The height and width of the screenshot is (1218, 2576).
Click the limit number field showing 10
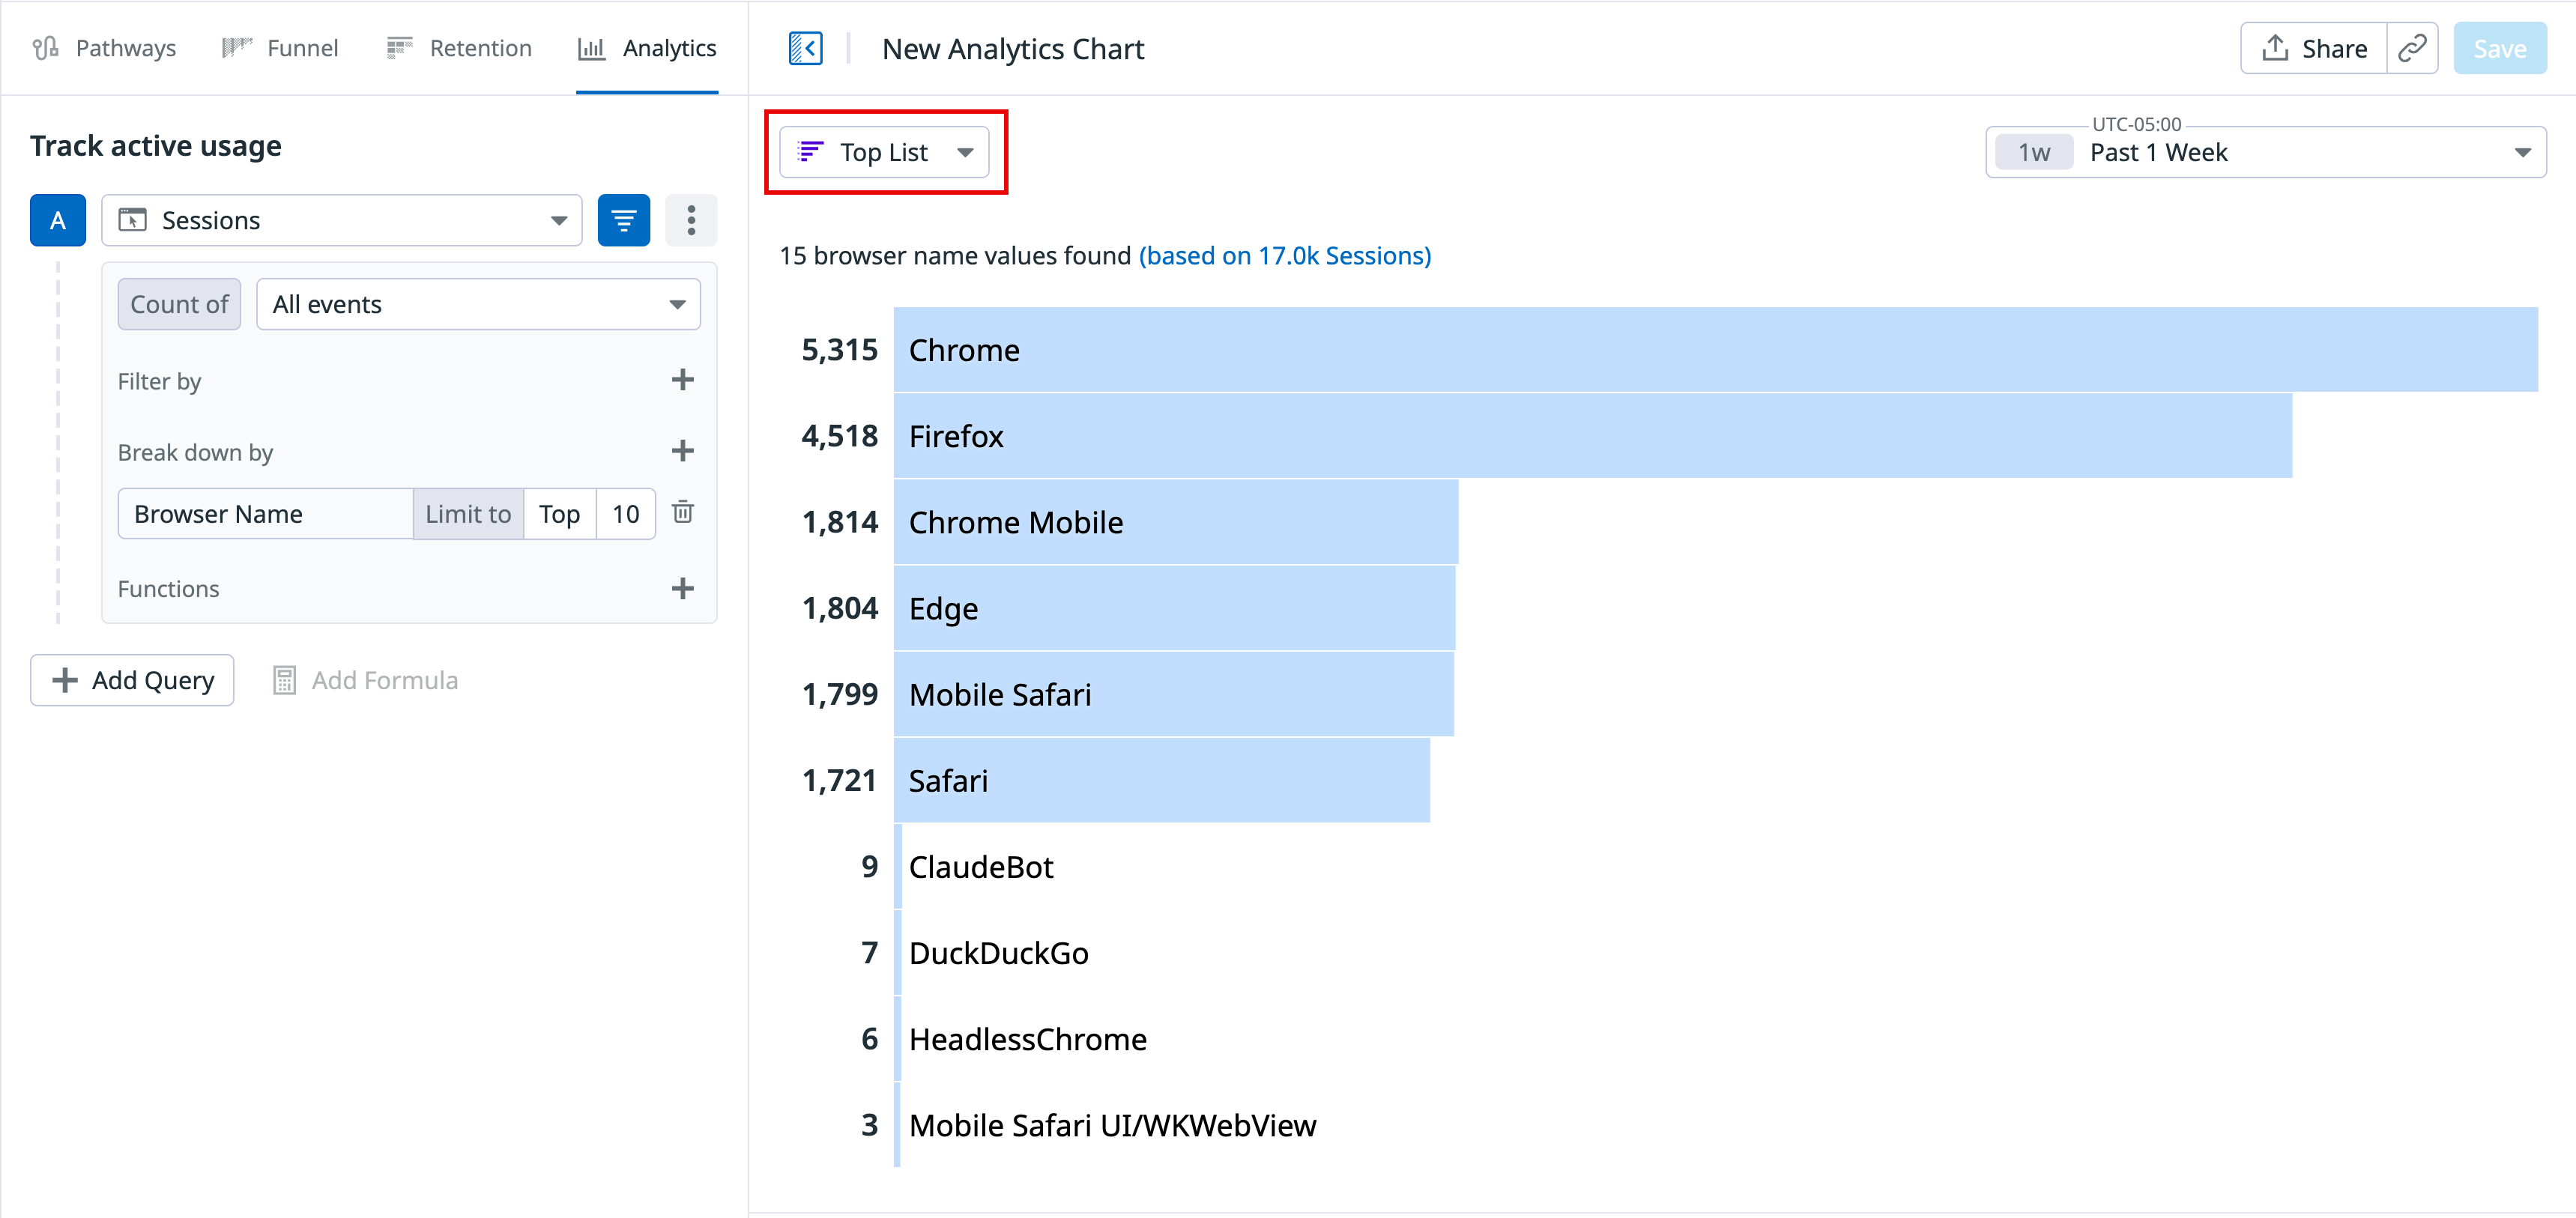pos(625,514)
